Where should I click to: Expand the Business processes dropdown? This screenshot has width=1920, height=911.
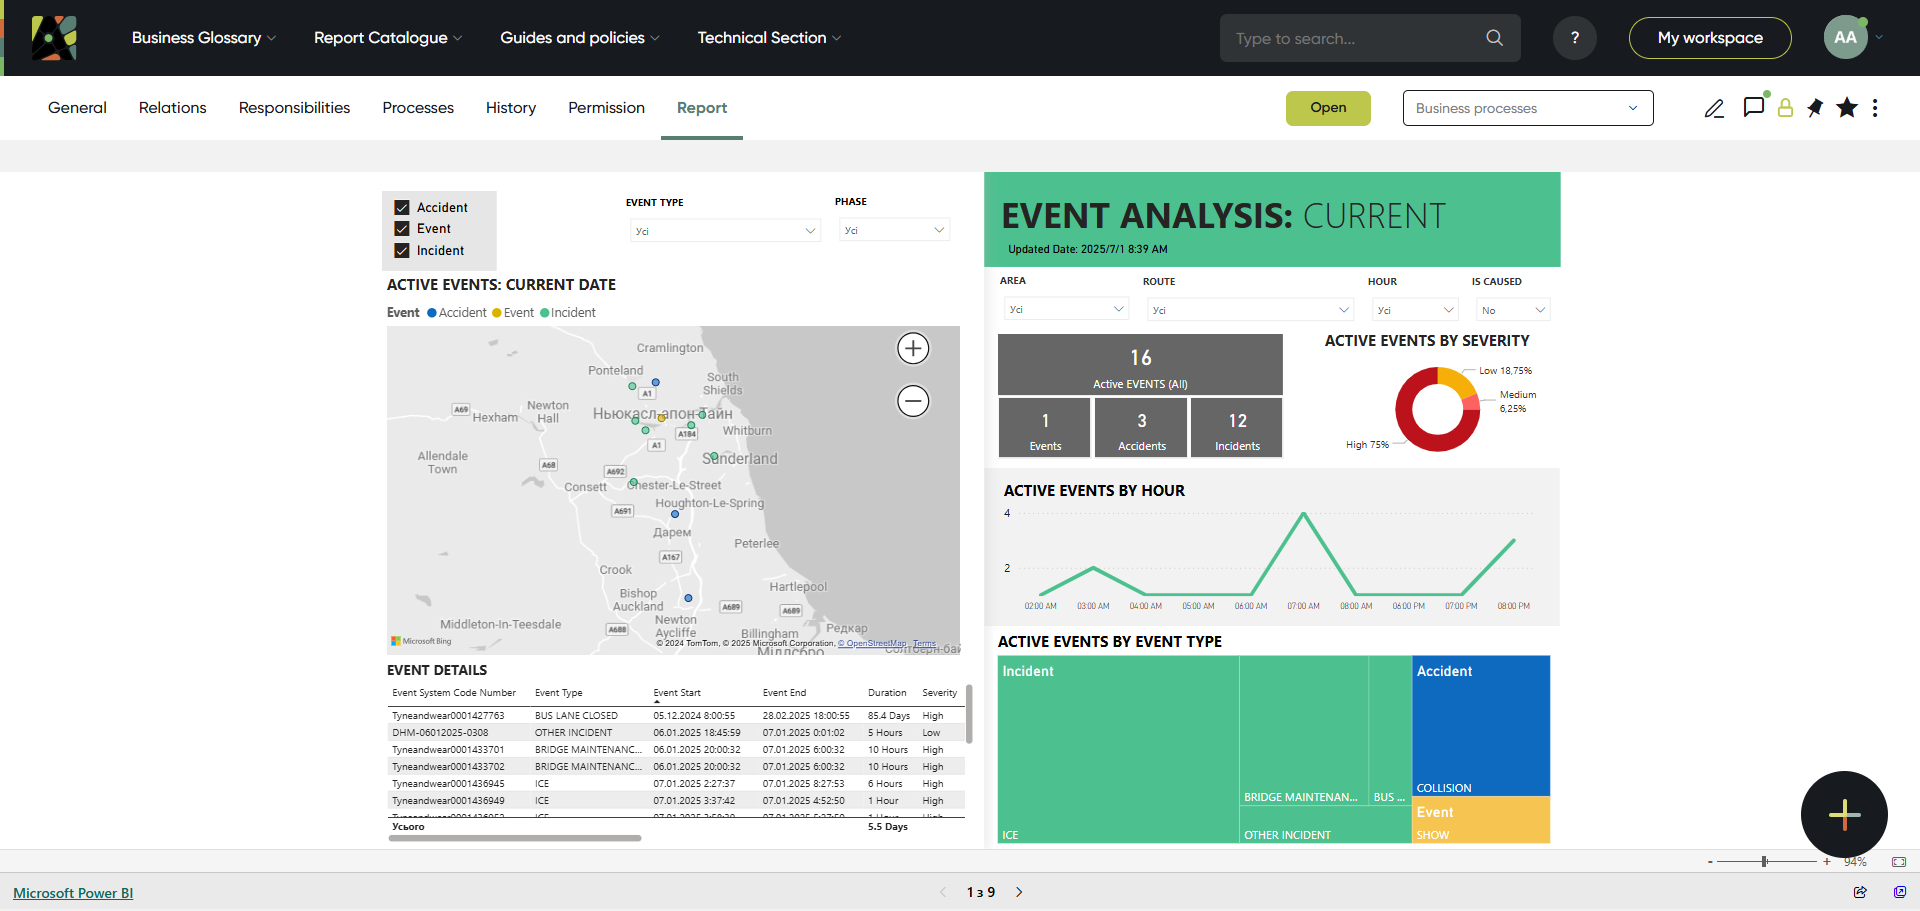pos(1527,108)
